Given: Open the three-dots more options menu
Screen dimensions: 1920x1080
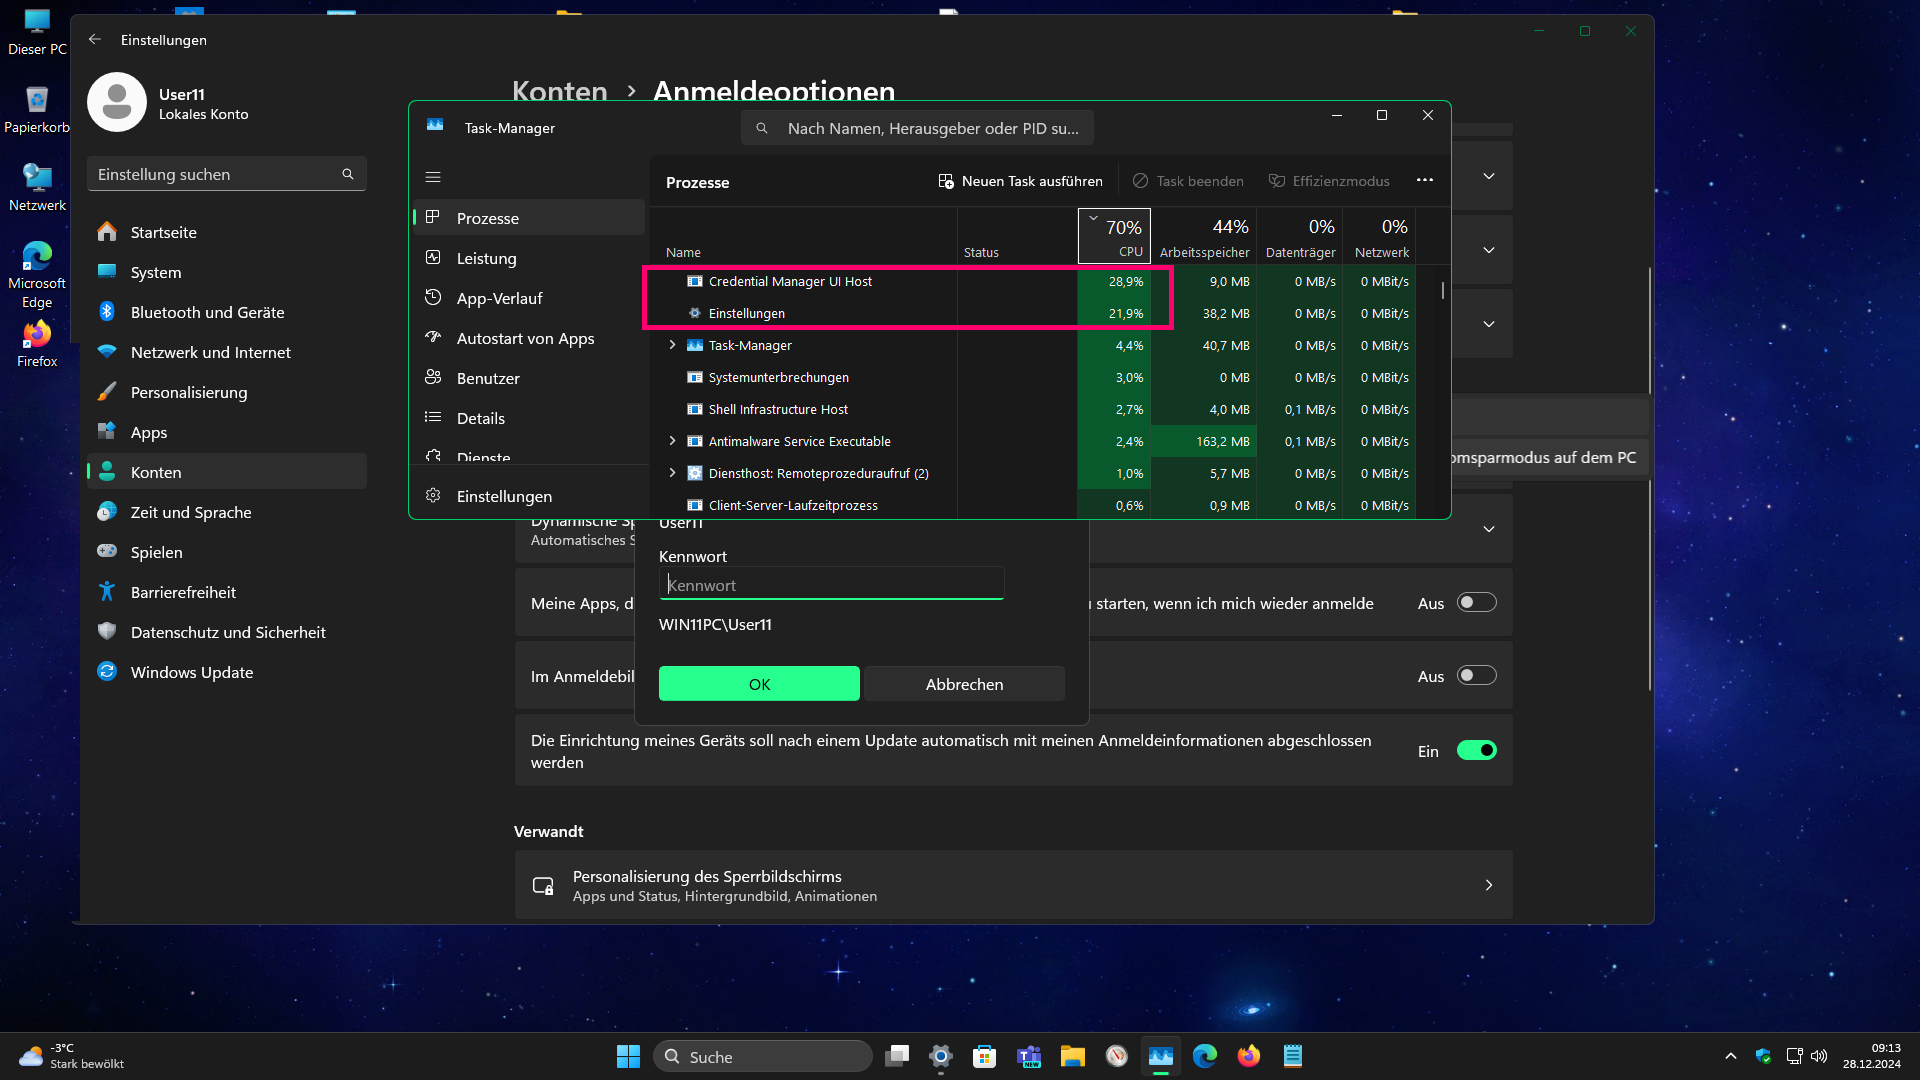Looking at the screenshot, I should [1425, 180].
